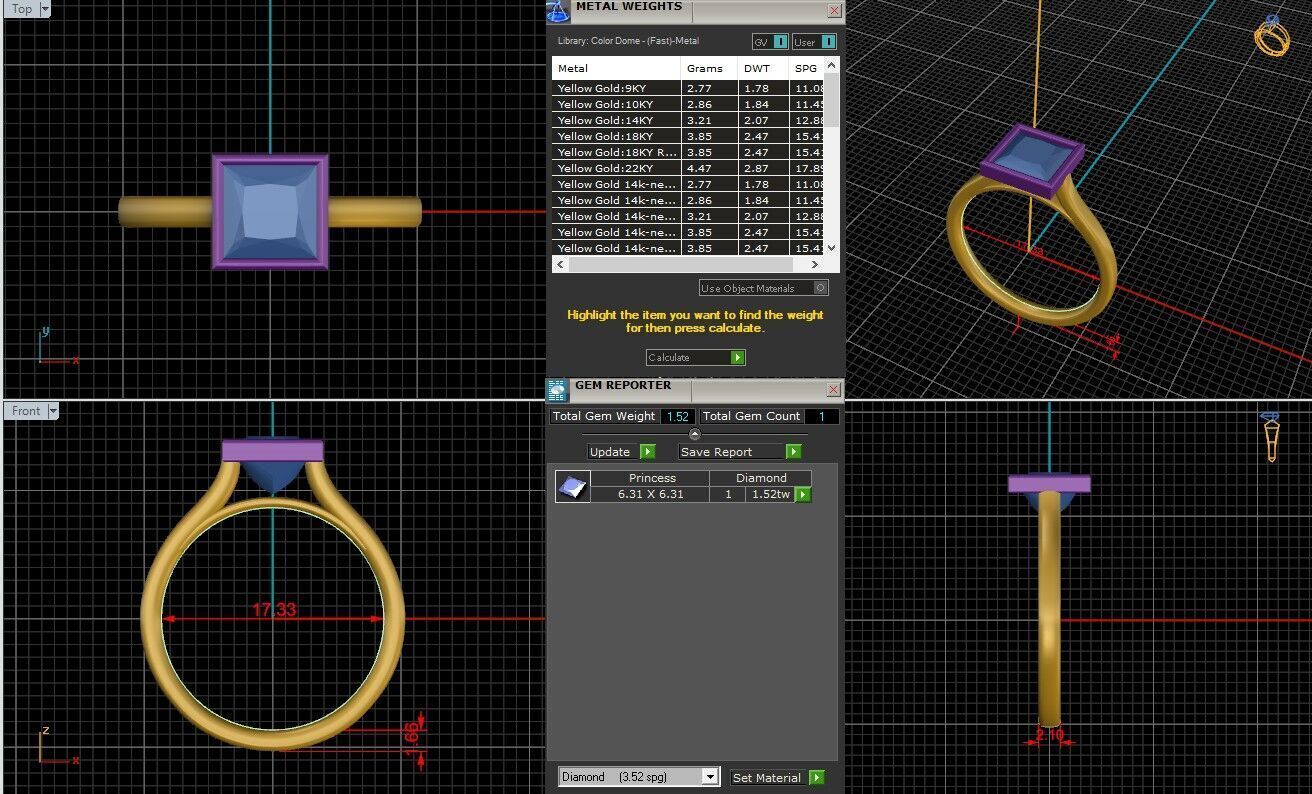Click the 2.87 DWT cell

[764, 168]
